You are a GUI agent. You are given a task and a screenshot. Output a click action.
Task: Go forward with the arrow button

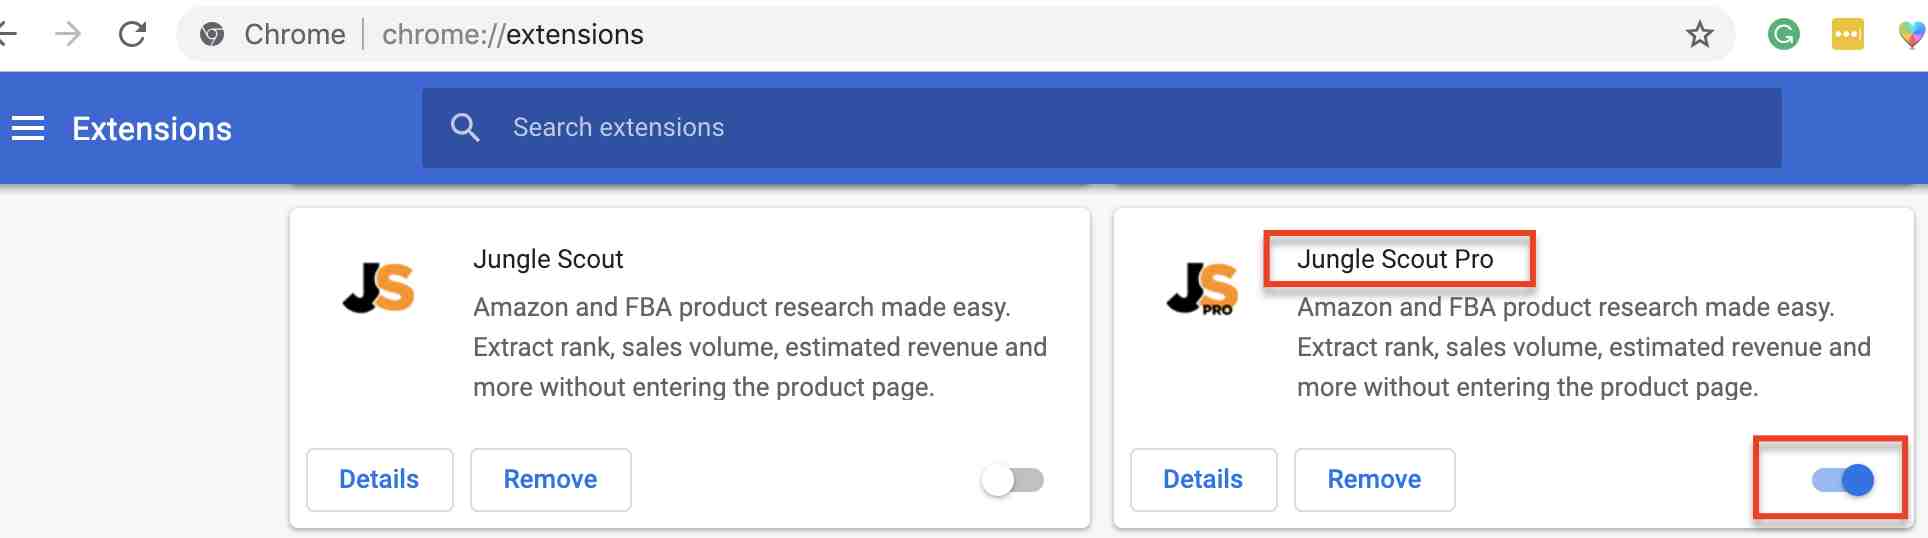pos(67,35)
